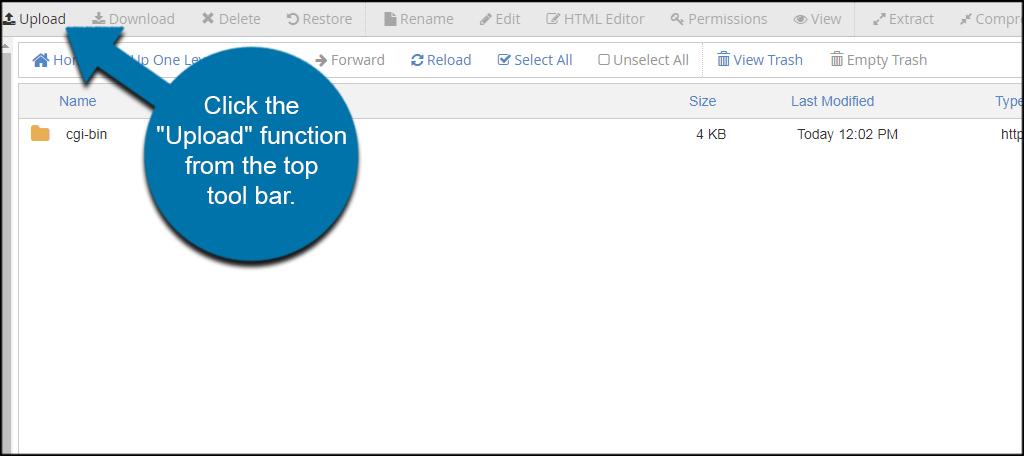Click Unselect All checkbox button

click(x=643, y=60)
